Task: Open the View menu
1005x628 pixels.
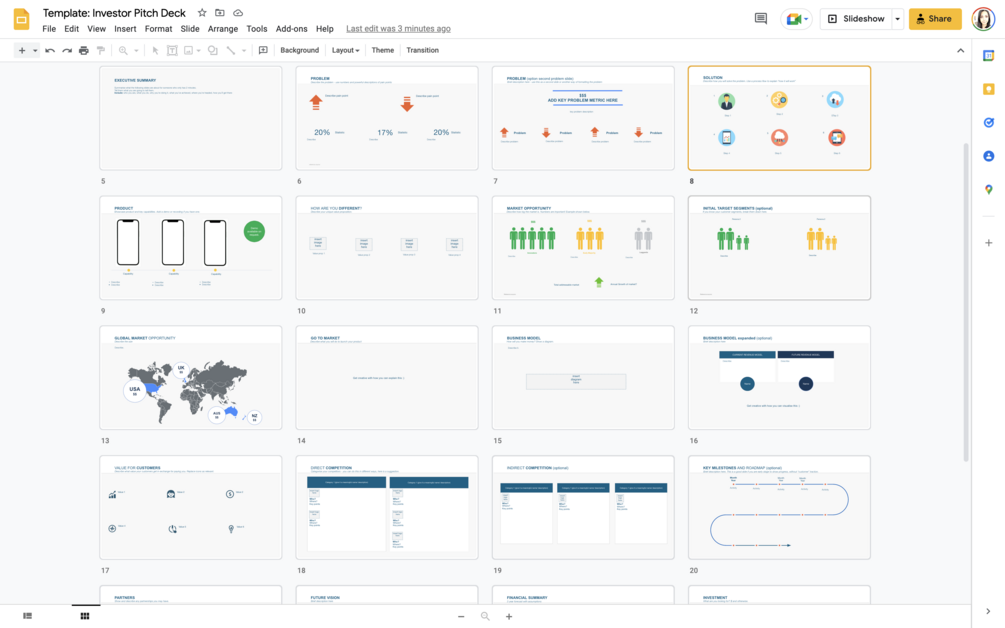Action: (96, 29)
